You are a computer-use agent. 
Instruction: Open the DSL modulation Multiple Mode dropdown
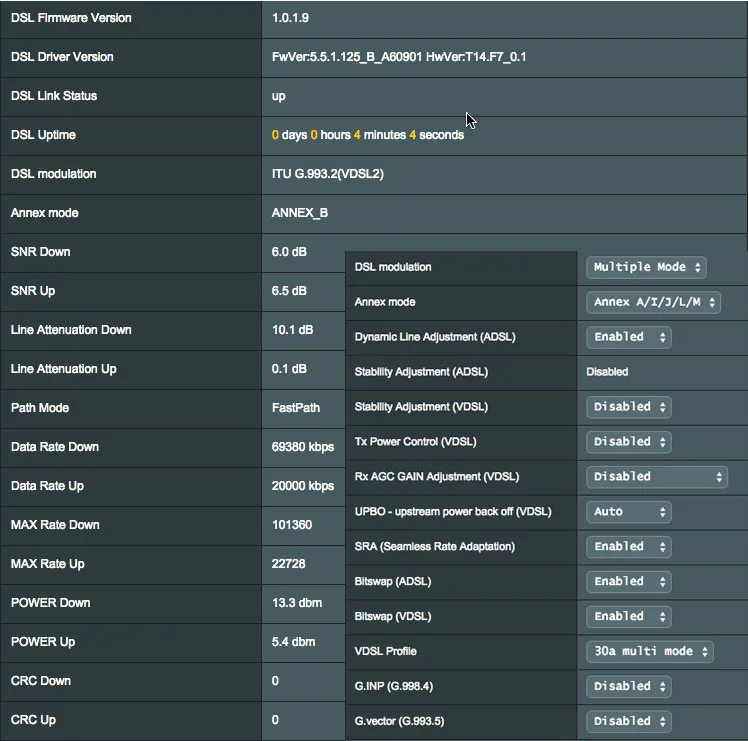646,267
